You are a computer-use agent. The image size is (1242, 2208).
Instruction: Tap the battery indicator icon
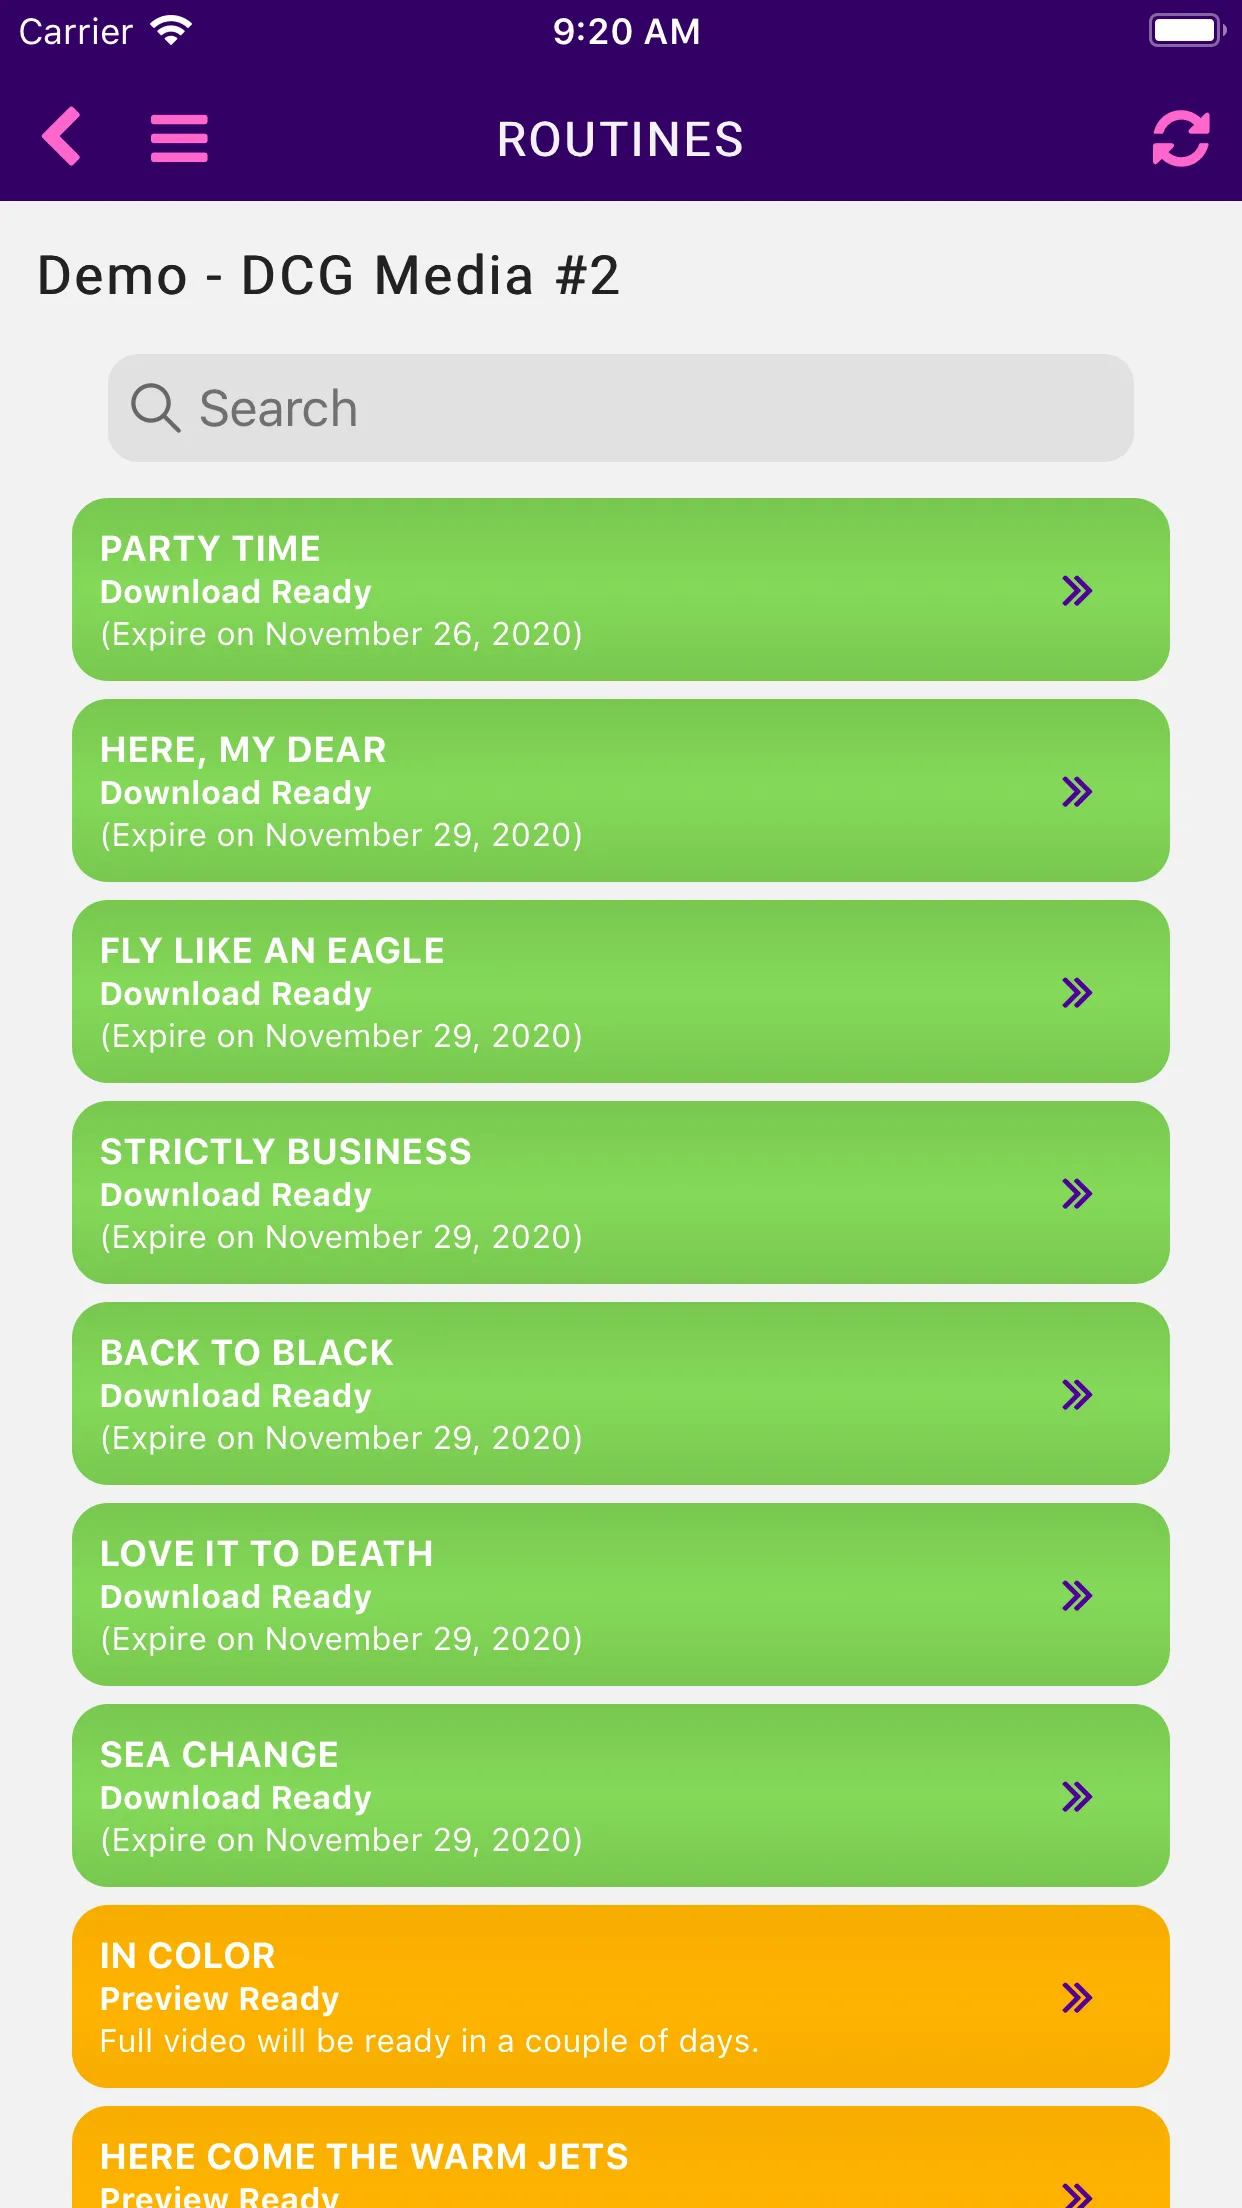(1188, 30)
